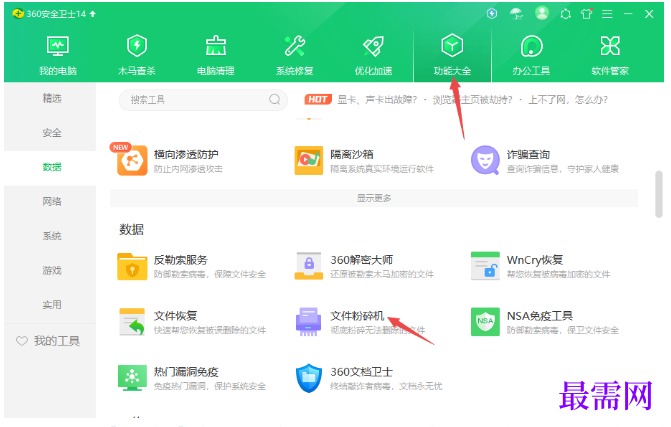Click the shield icon in title bar

[492, 14]
